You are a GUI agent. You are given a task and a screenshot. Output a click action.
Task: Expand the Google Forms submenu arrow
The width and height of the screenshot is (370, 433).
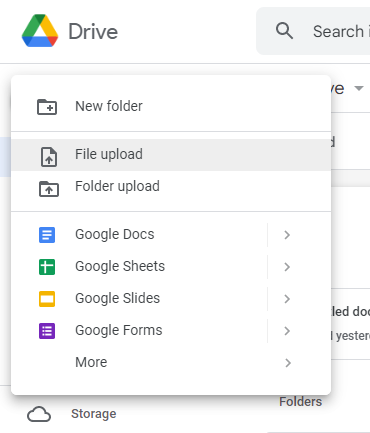pos(287,331)
